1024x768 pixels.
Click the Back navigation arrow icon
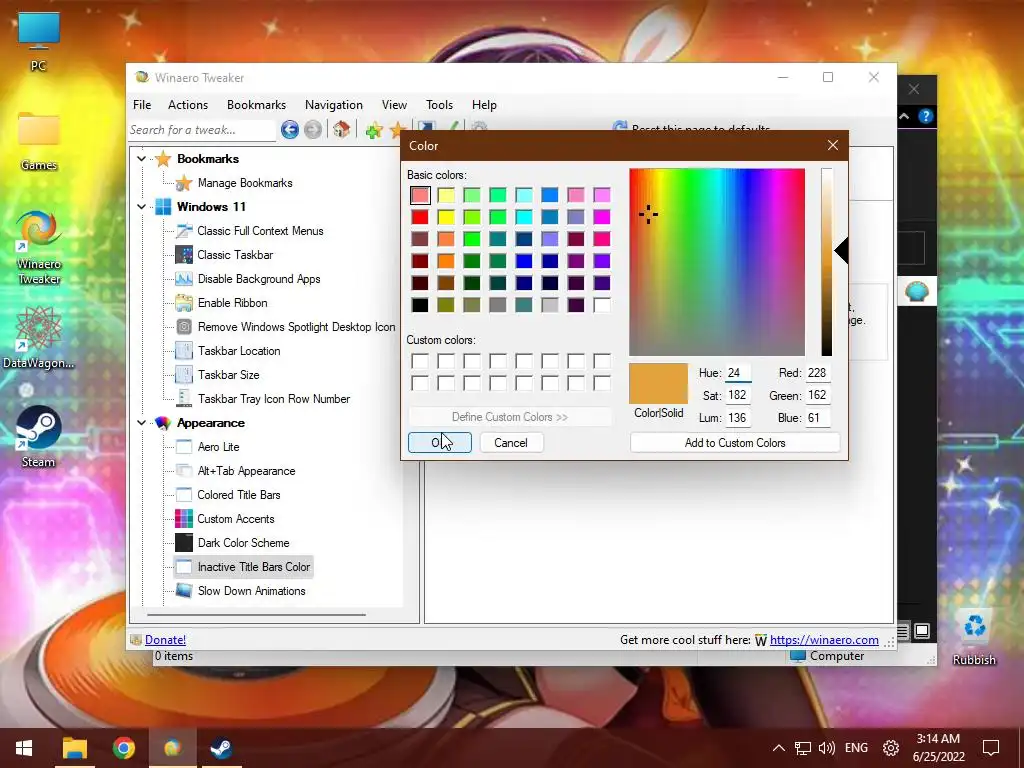(x=290, y=130)
